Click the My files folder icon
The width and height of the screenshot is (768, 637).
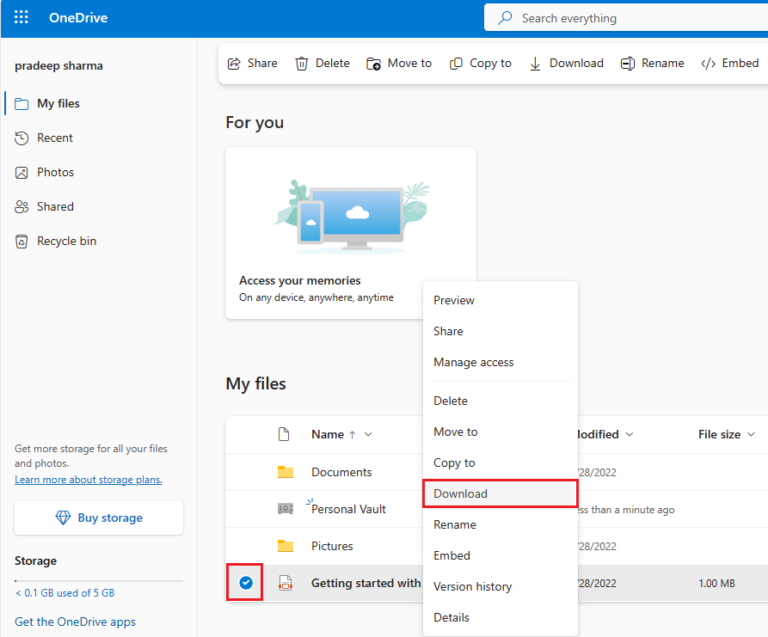(x=22, y=104)
